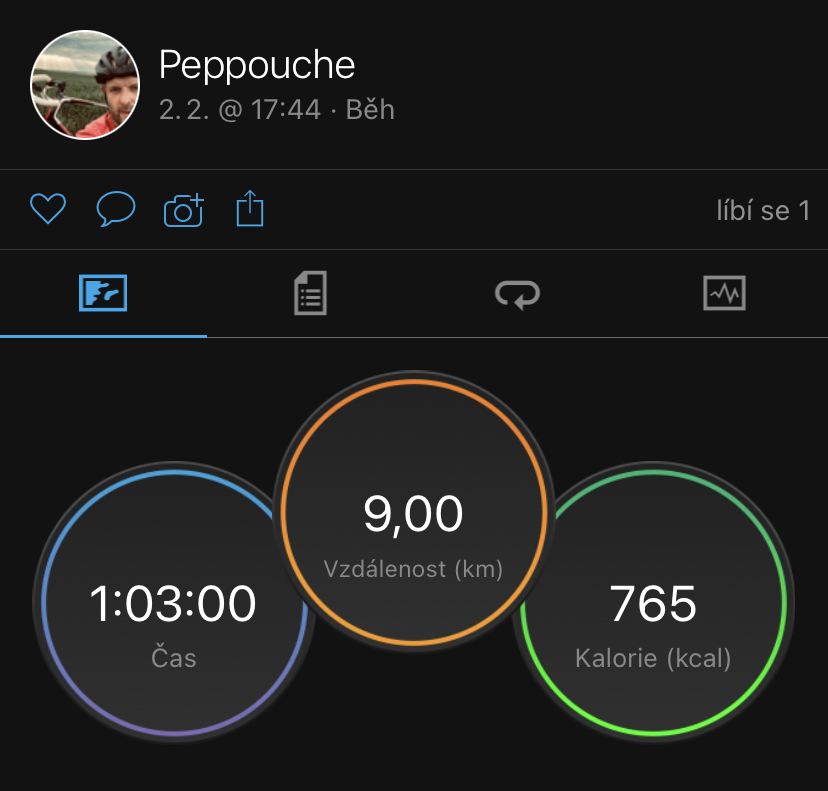Switch to the stats list tab
The height and width of the screenshot is (791, 828).
click(310, 293)
